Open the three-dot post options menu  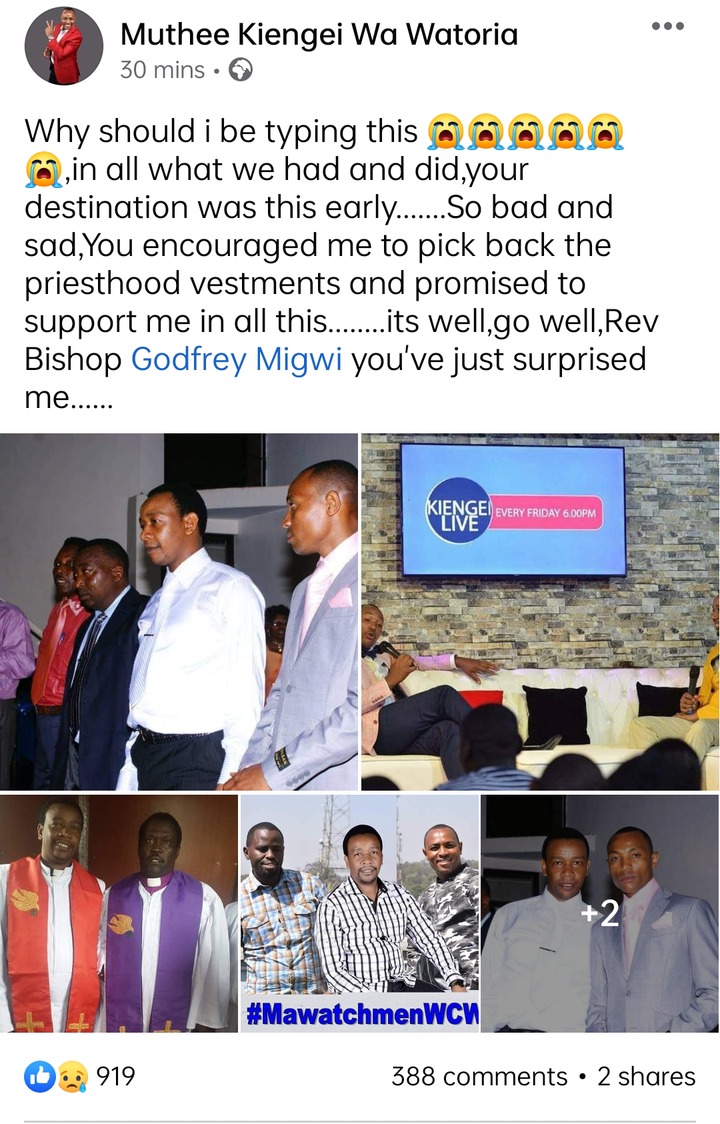click(x=667, y=26)
